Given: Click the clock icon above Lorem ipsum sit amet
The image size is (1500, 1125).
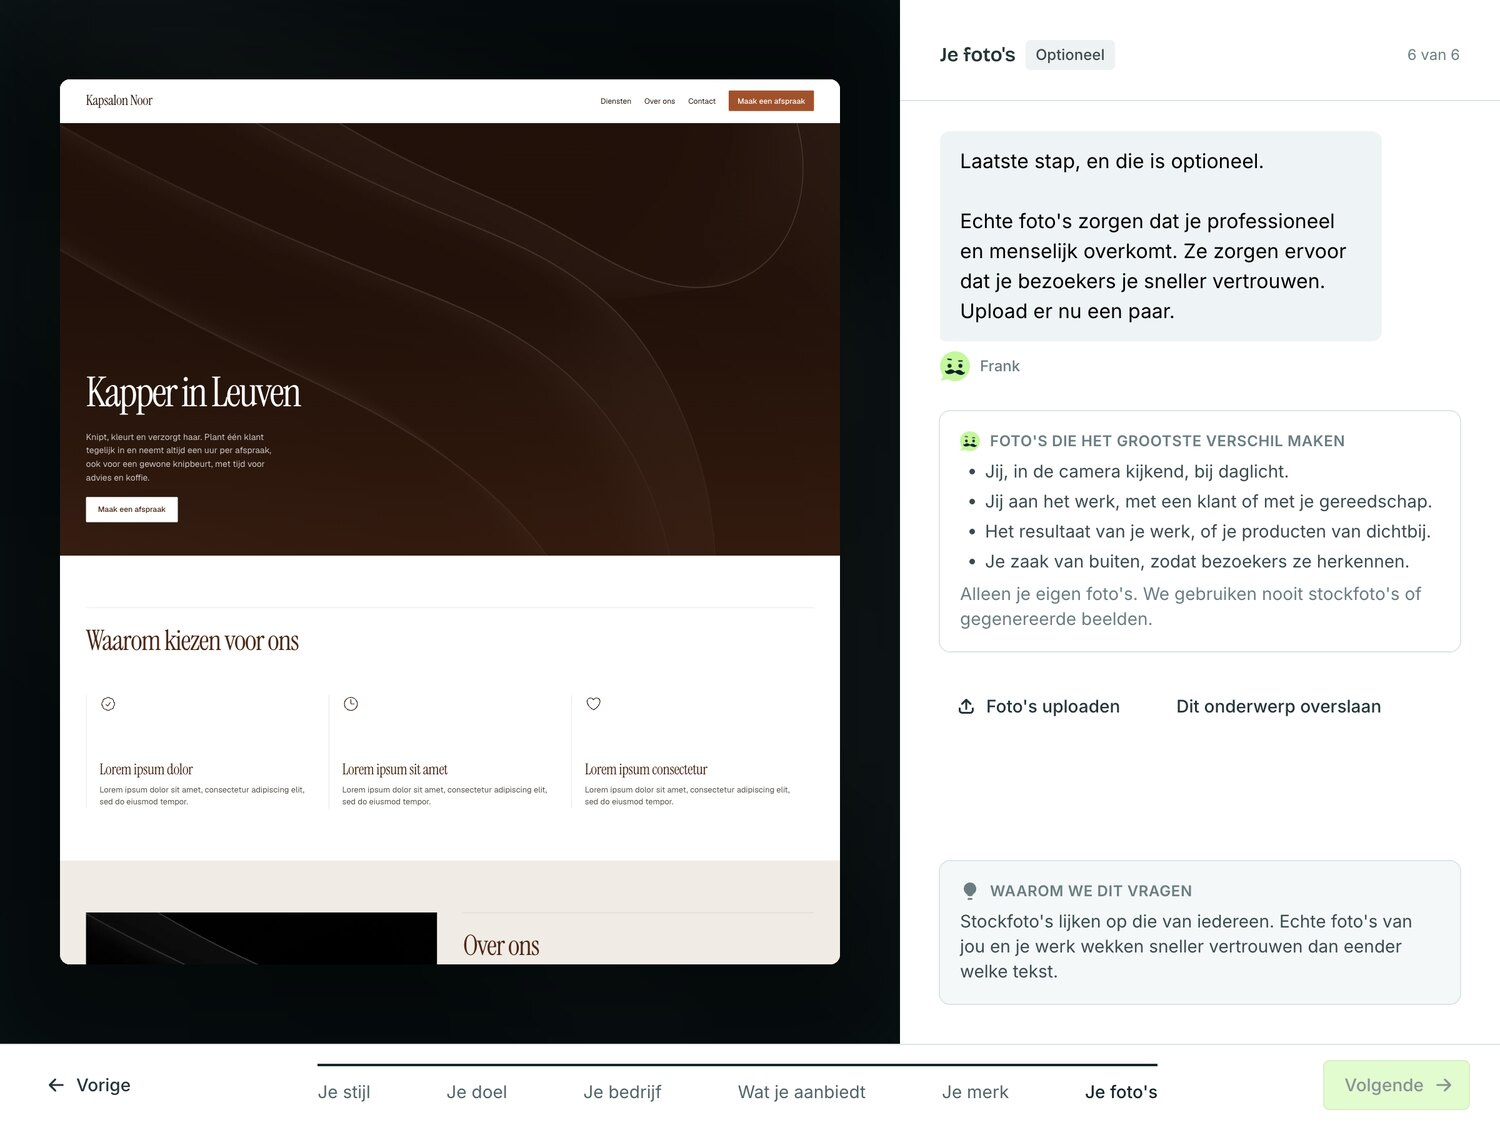Looking at the screenshot, I should (351, 704).
